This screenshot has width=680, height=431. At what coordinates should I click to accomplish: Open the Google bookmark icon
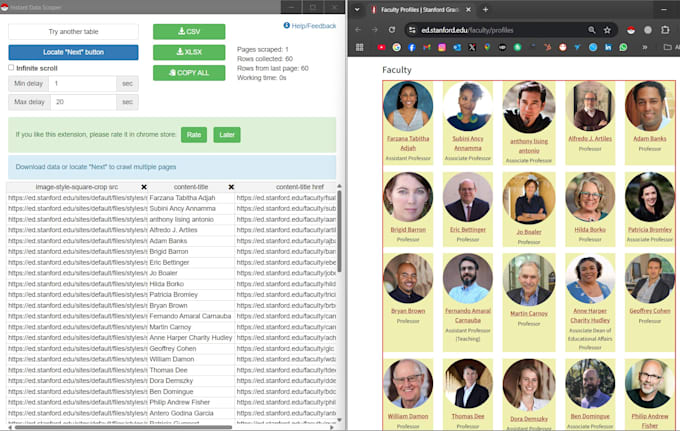pyautogui.click(x=396, y=47)
